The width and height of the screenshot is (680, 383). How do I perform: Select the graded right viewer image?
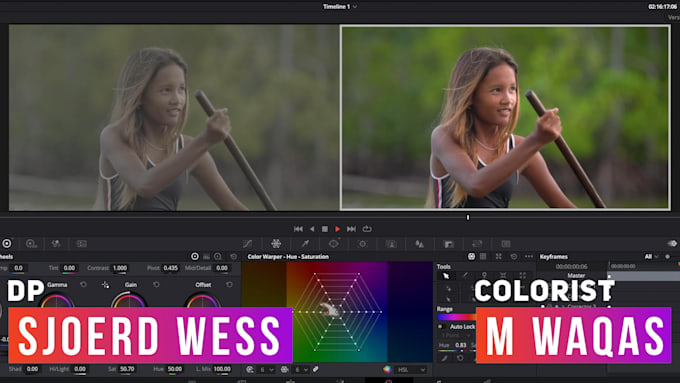pyautogui.click(x=505, y=117)
